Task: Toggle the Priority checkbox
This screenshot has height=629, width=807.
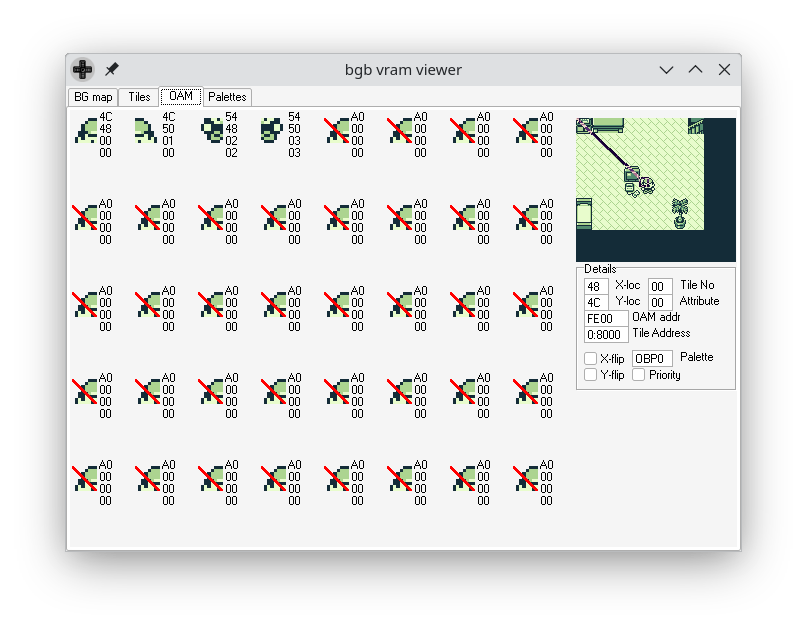Action: [x=639, y=375]
